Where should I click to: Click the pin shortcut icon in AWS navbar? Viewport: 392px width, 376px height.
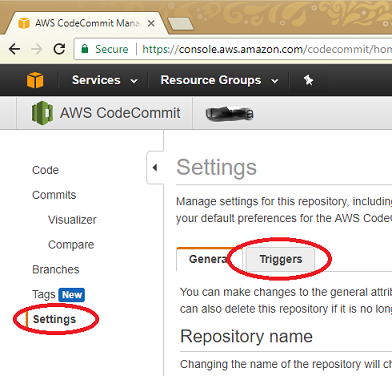308,80
